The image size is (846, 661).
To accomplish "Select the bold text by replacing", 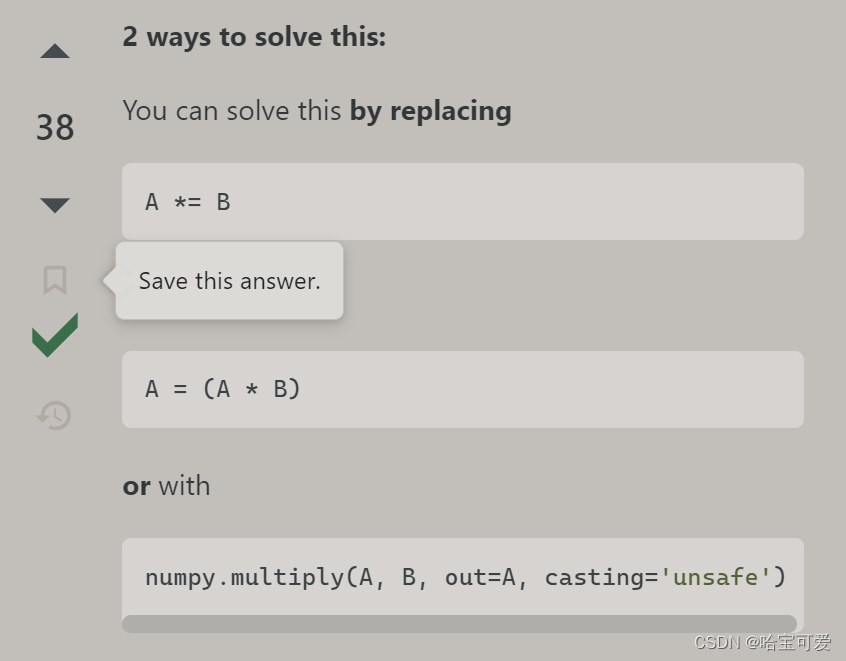I will 431,111.
